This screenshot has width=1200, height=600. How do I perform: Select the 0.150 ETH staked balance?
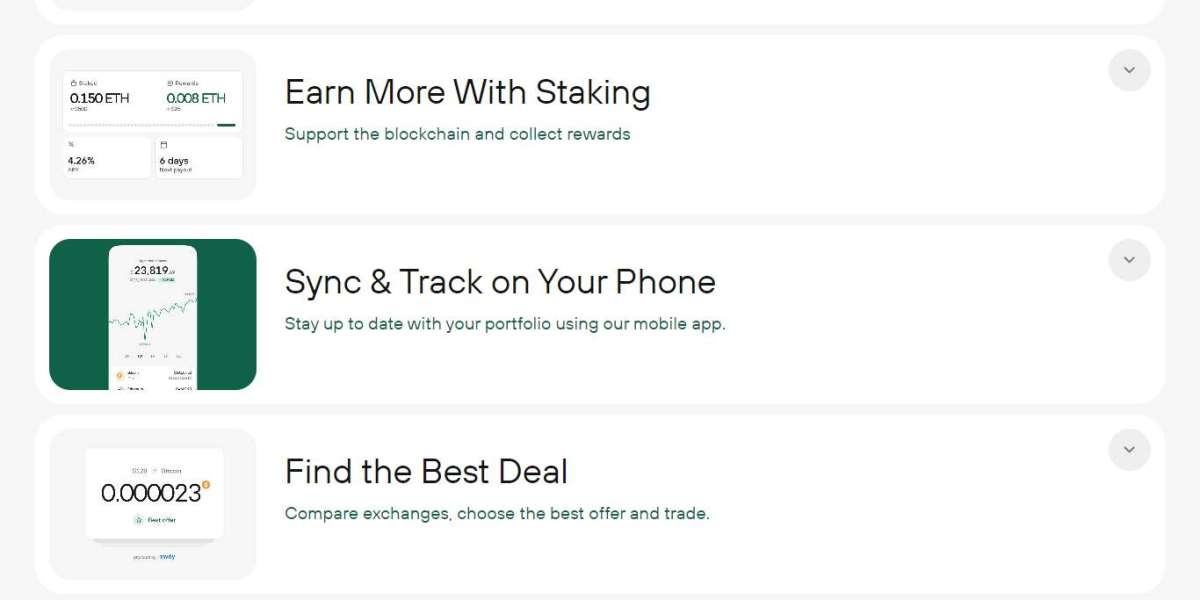tap(100, 99)
